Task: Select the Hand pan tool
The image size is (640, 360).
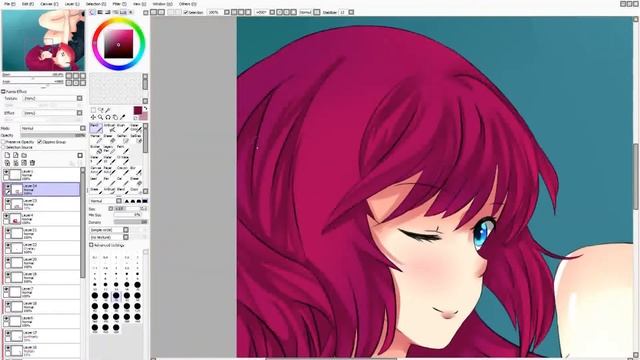Action: tap(116, 117)
